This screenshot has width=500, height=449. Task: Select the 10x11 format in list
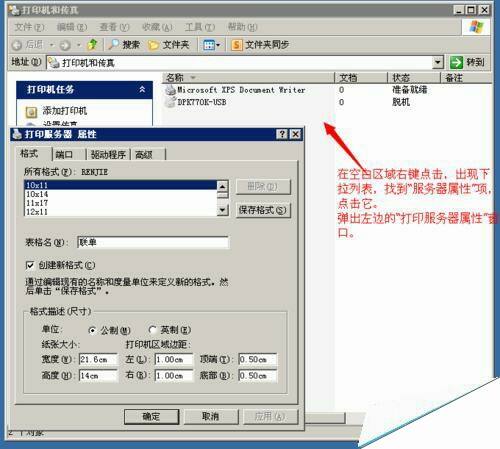point(121,185)
